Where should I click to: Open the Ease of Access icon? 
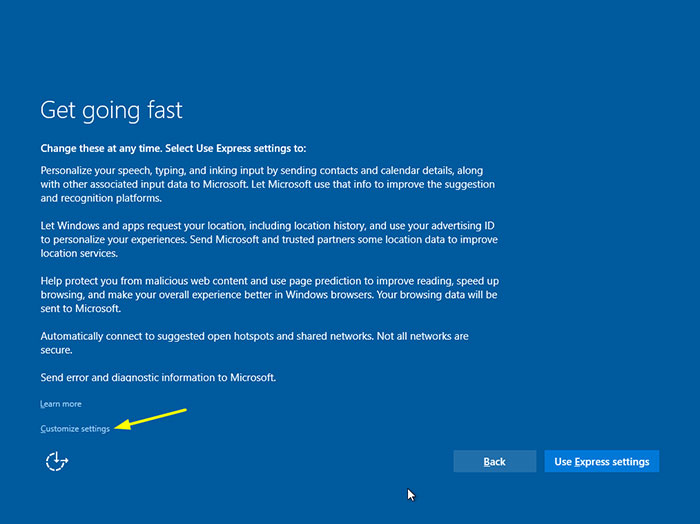[57, 462]
